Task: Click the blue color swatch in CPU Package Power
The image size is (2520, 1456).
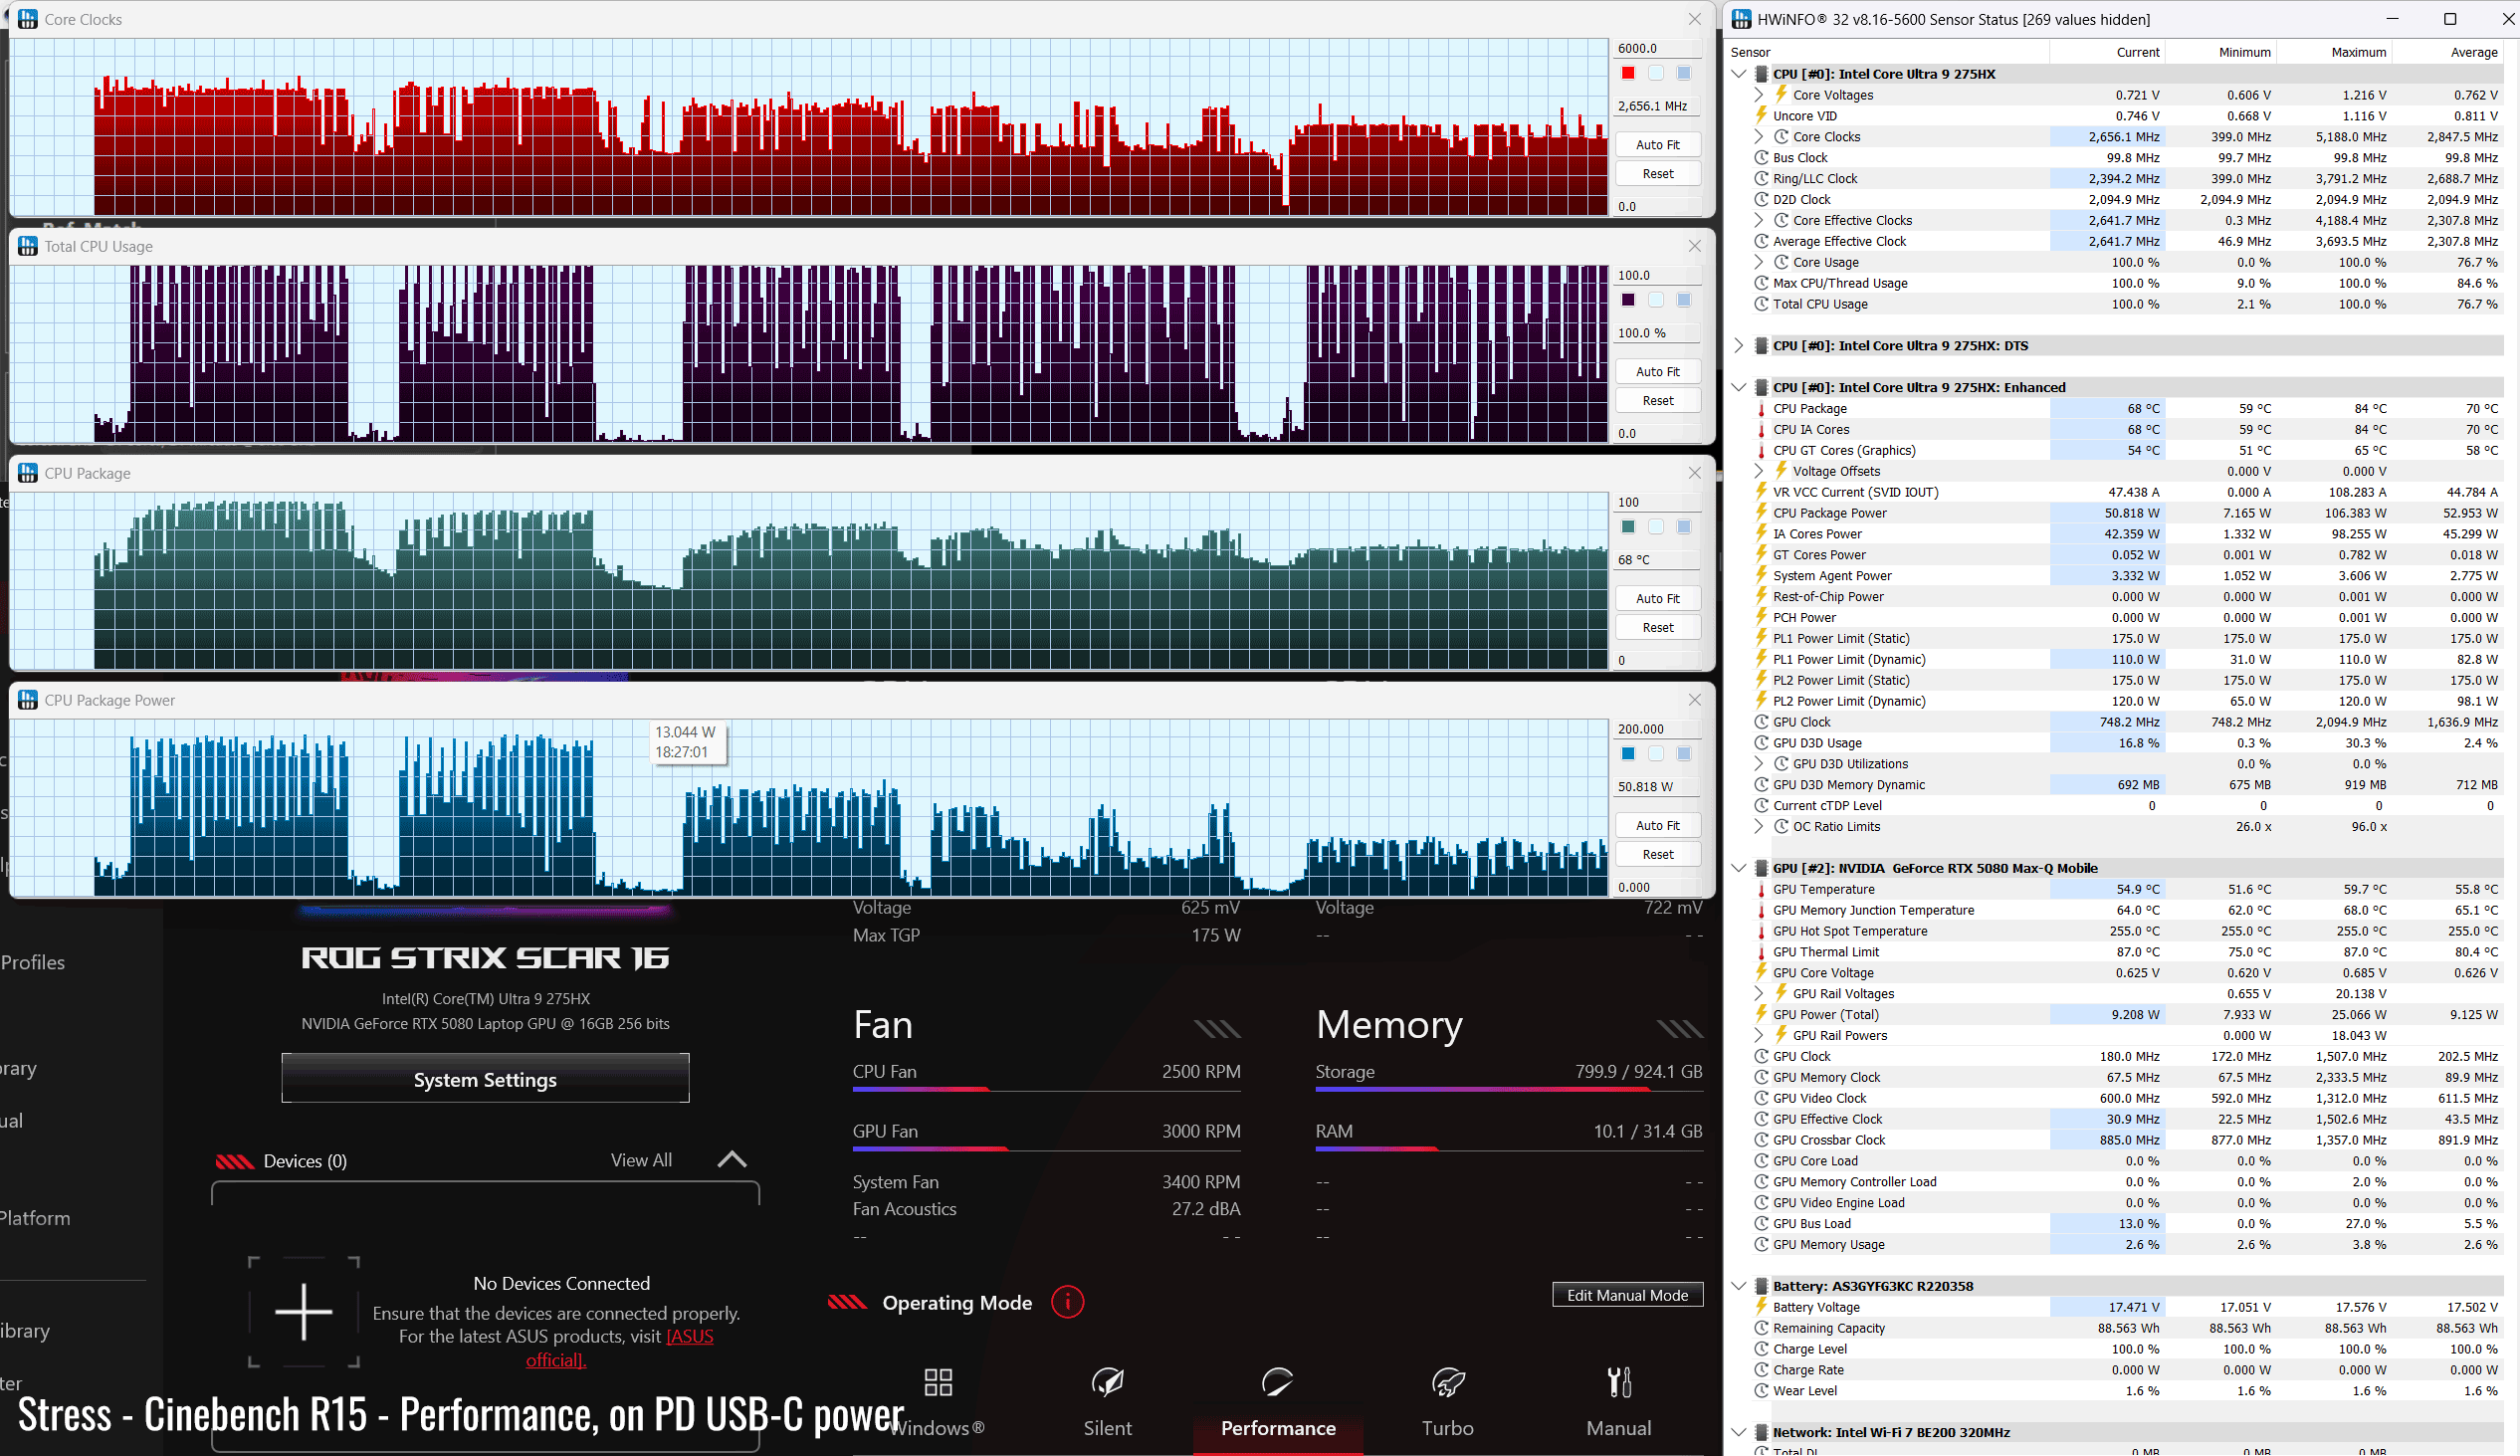Action: 1628,754
